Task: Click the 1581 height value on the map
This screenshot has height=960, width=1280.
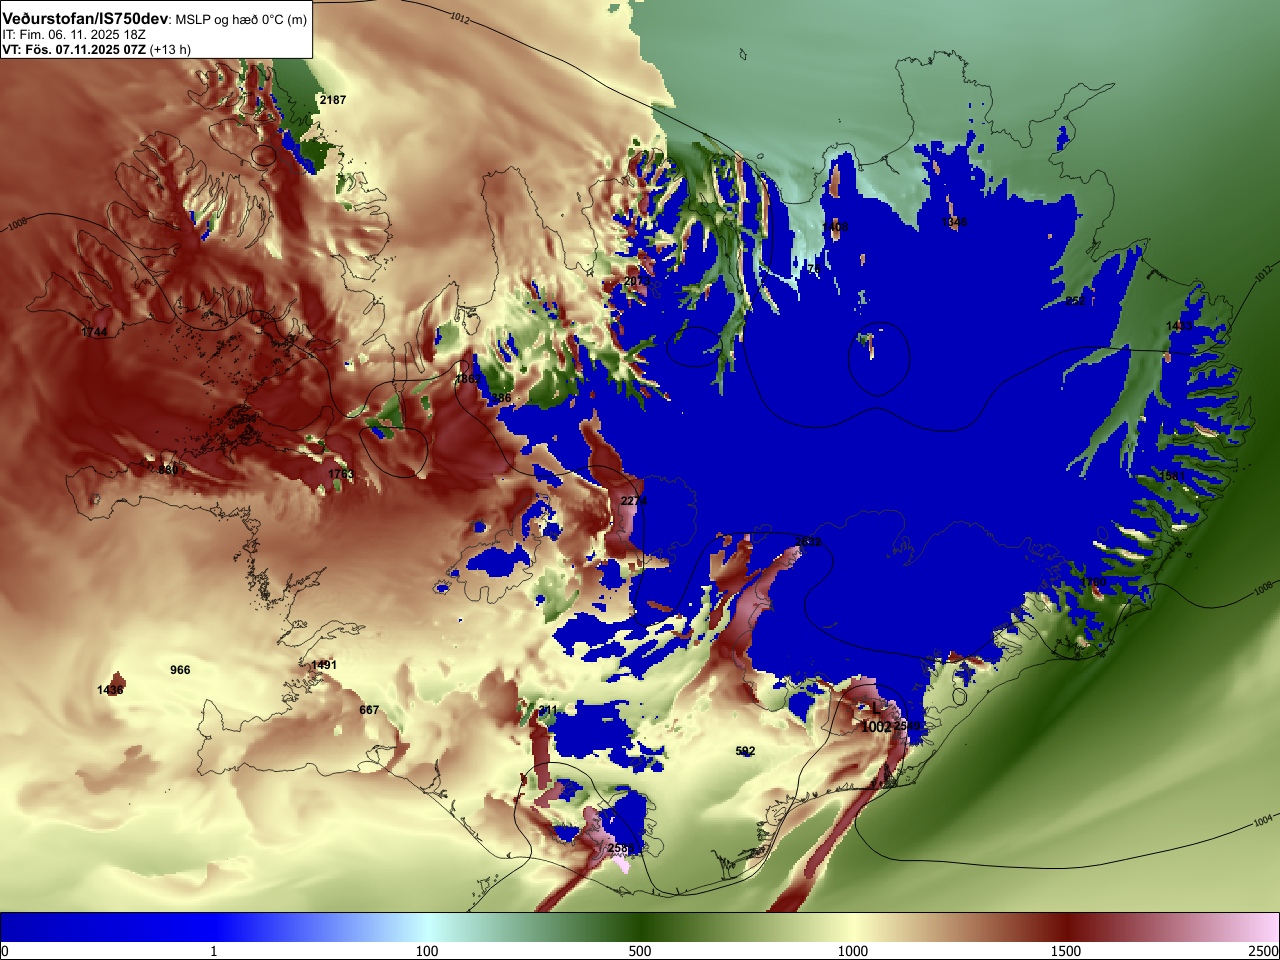Action: pyautogui.click(x=1172, y=476)
